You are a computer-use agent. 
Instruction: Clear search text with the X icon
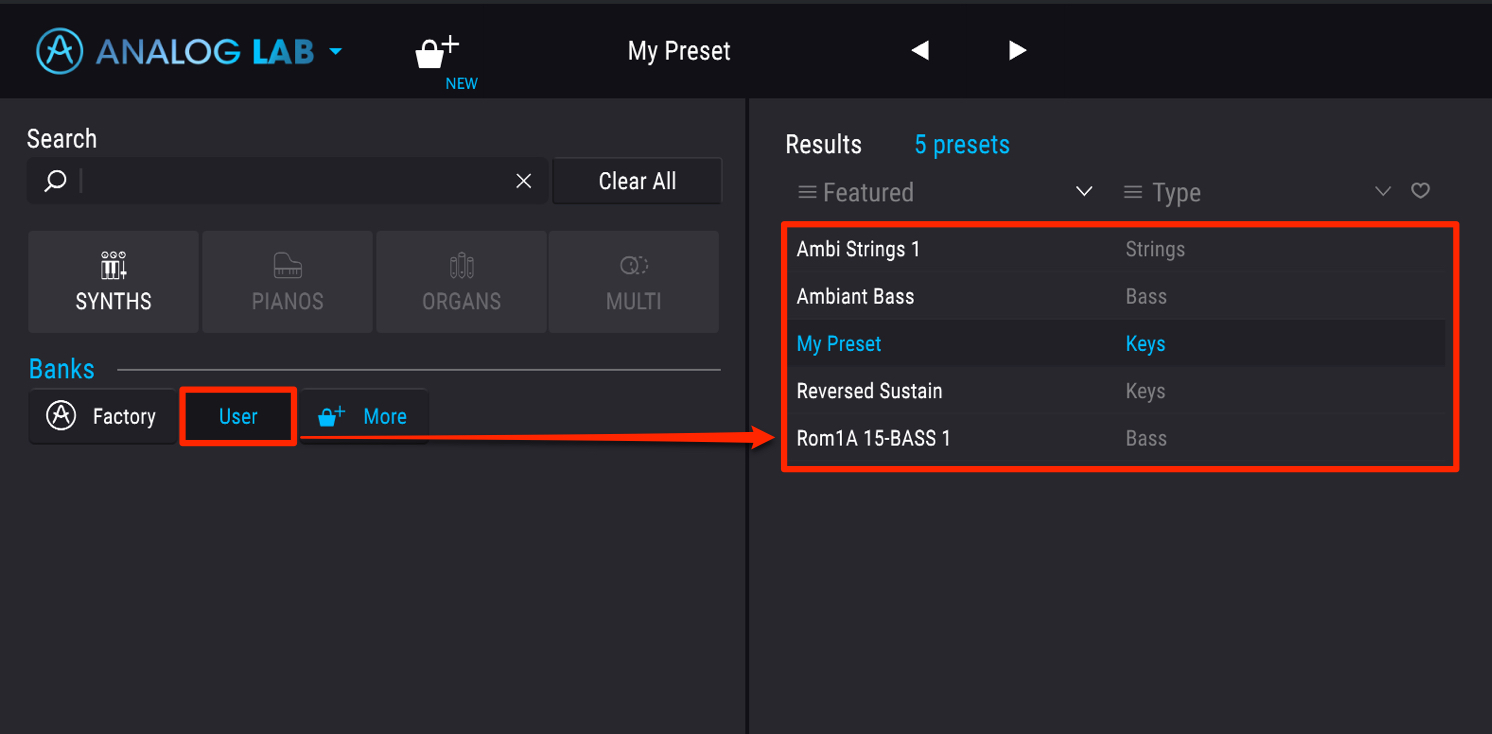tap(523, 181)
